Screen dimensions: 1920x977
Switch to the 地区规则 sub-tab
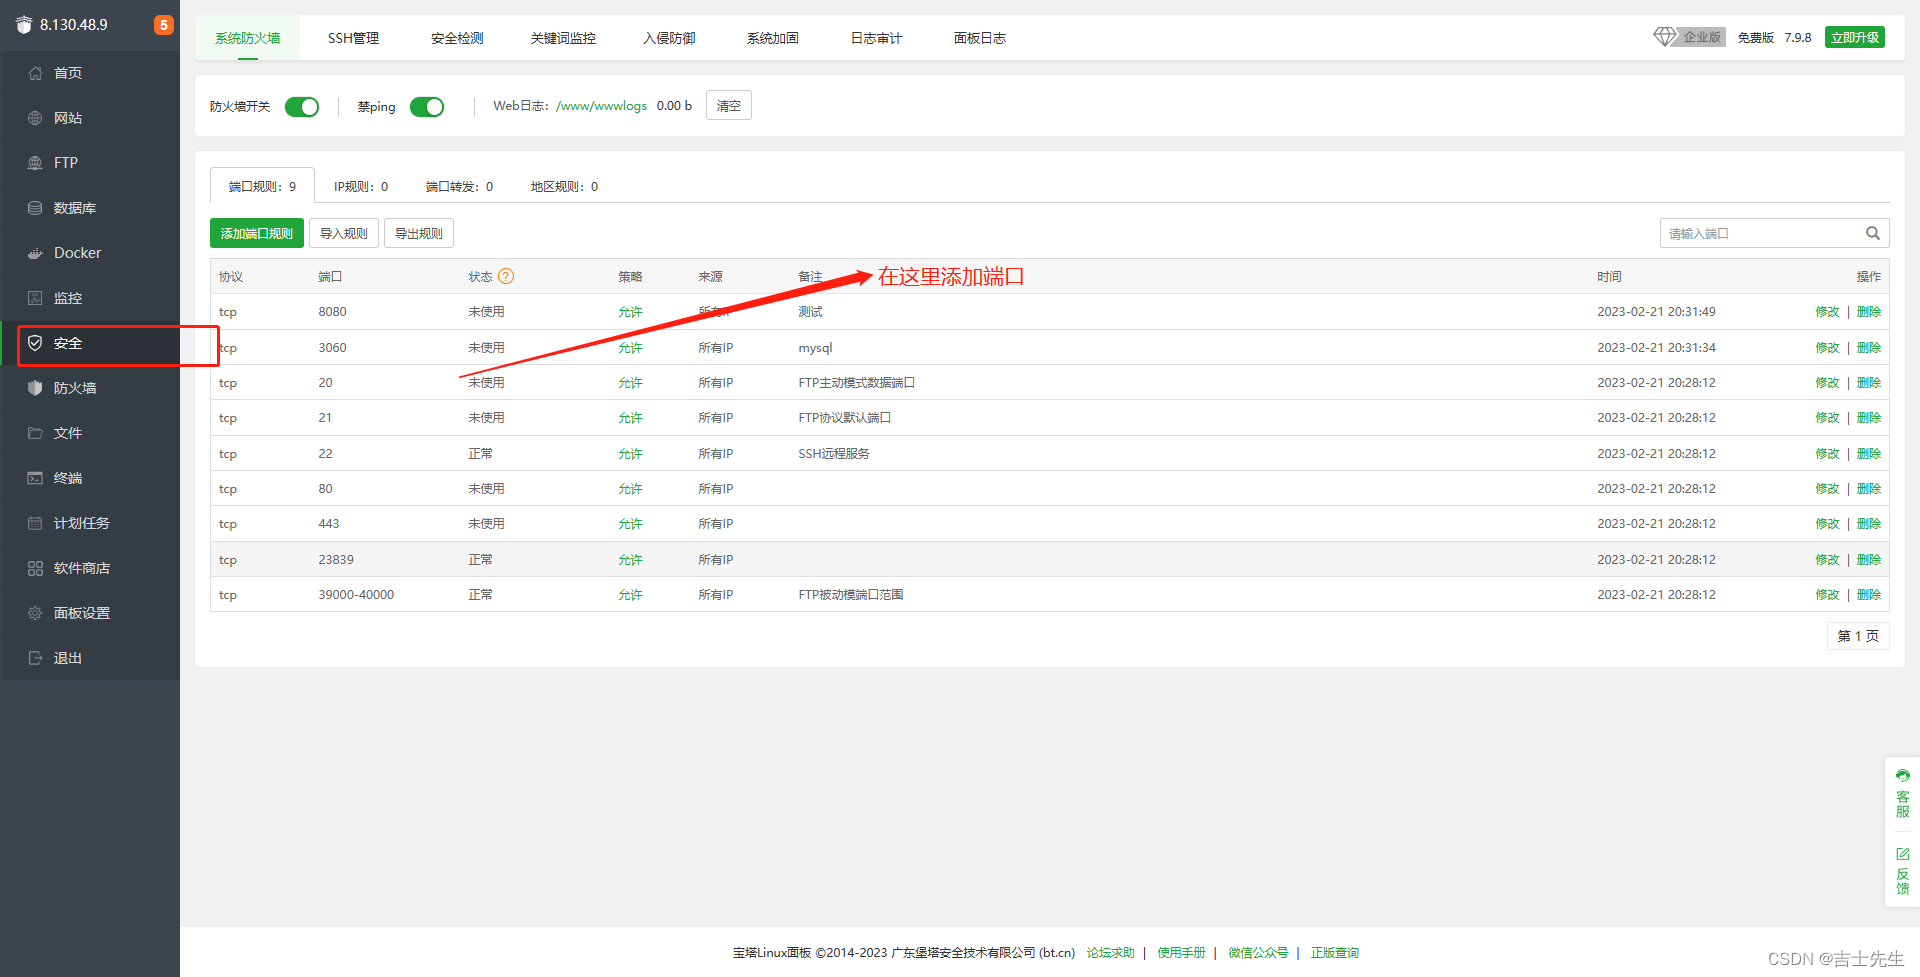click(x=564, y=187)
